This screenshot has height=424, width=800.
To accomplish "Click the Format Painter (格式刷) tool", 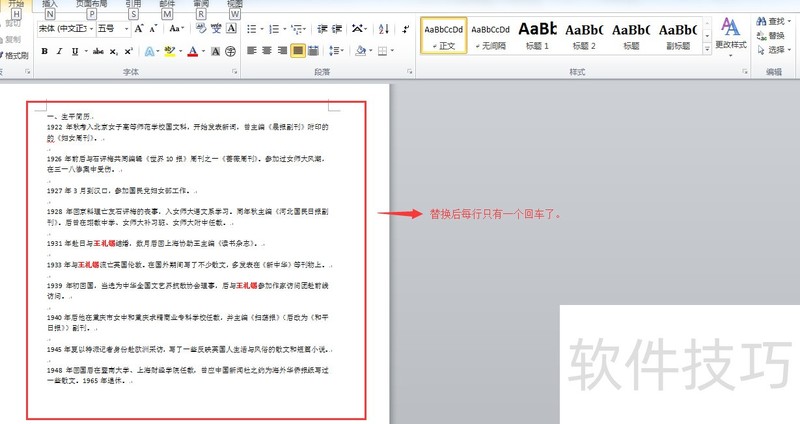I will (16, 56).
